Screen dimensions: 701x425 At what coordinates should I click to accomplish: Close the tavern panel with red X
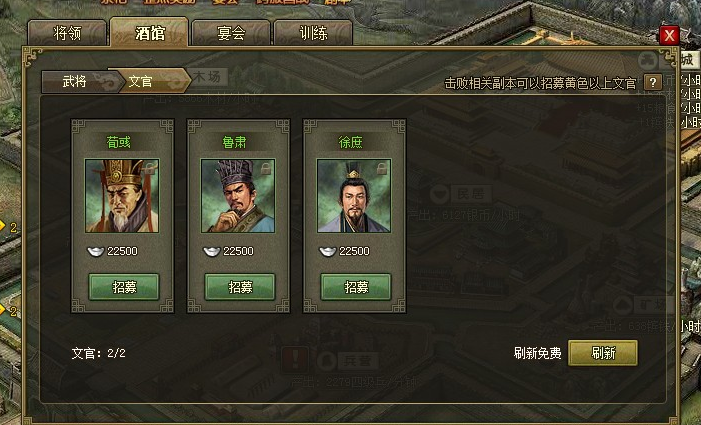[669, 35]
